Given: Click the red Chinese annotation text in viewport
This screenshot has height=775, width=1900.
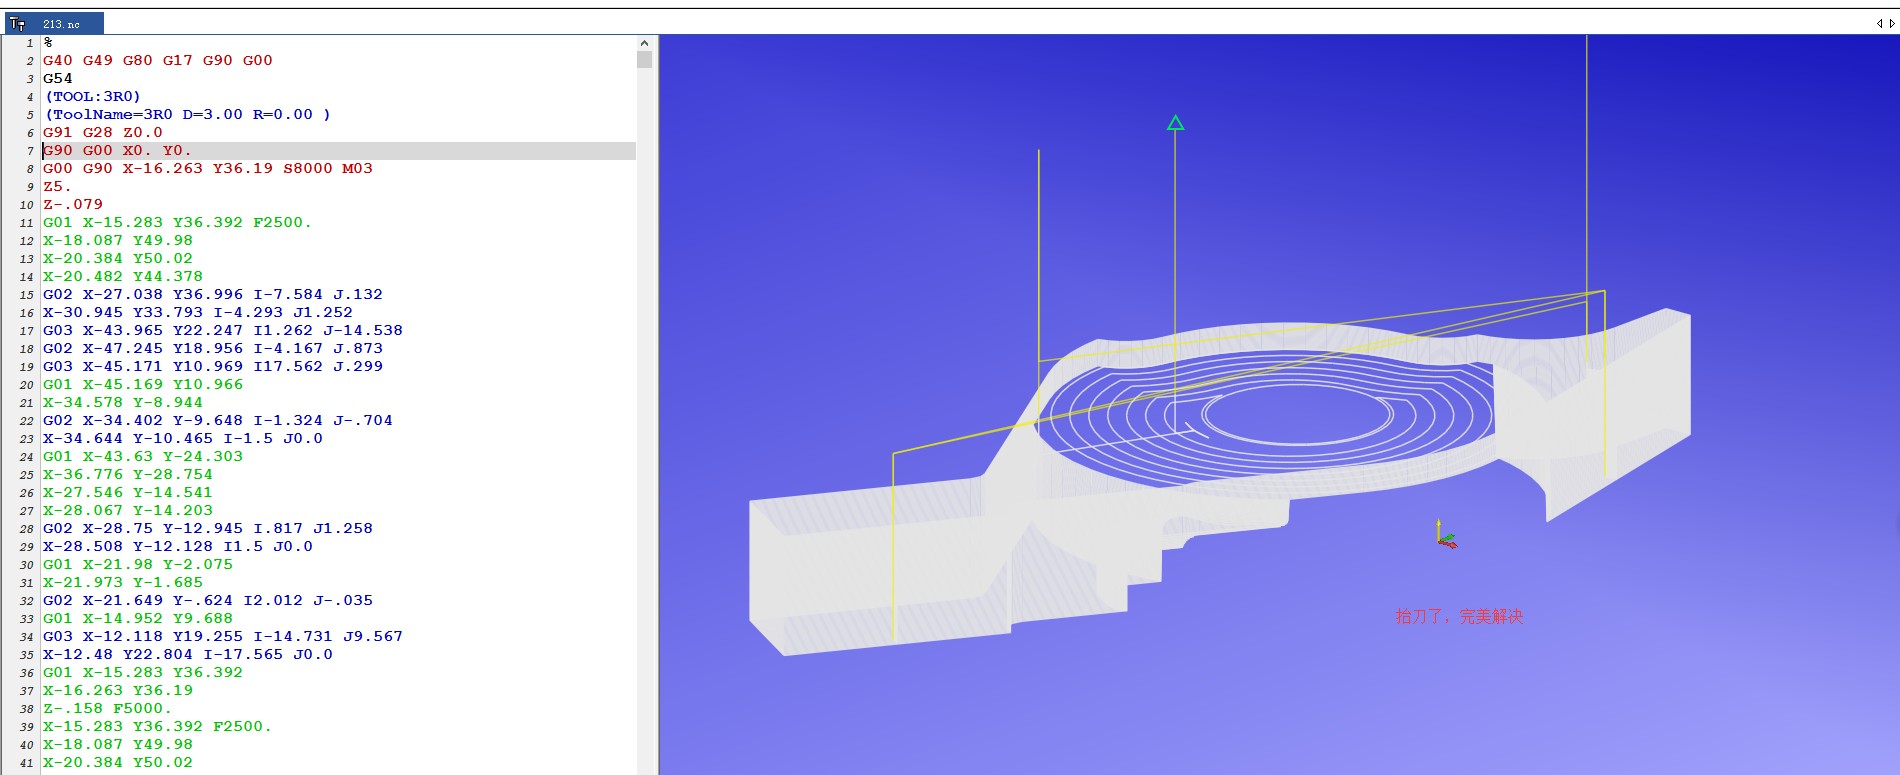Looking at the screenshot, I should (1459, 616).
